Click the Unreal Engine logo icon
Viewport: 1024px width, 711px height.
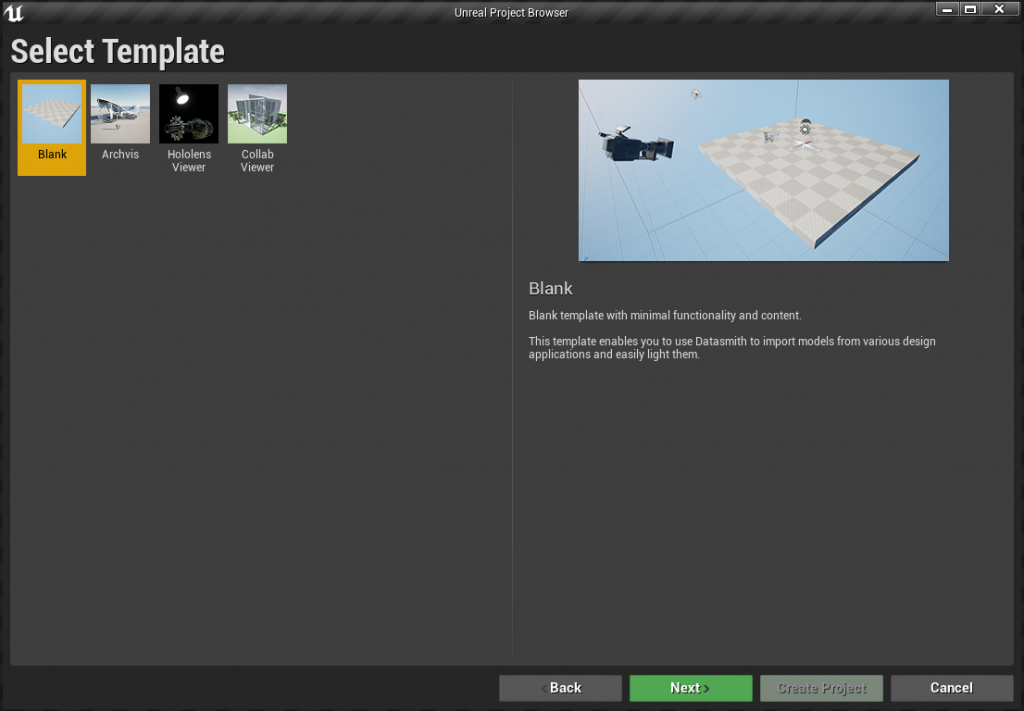click(13, 12)
